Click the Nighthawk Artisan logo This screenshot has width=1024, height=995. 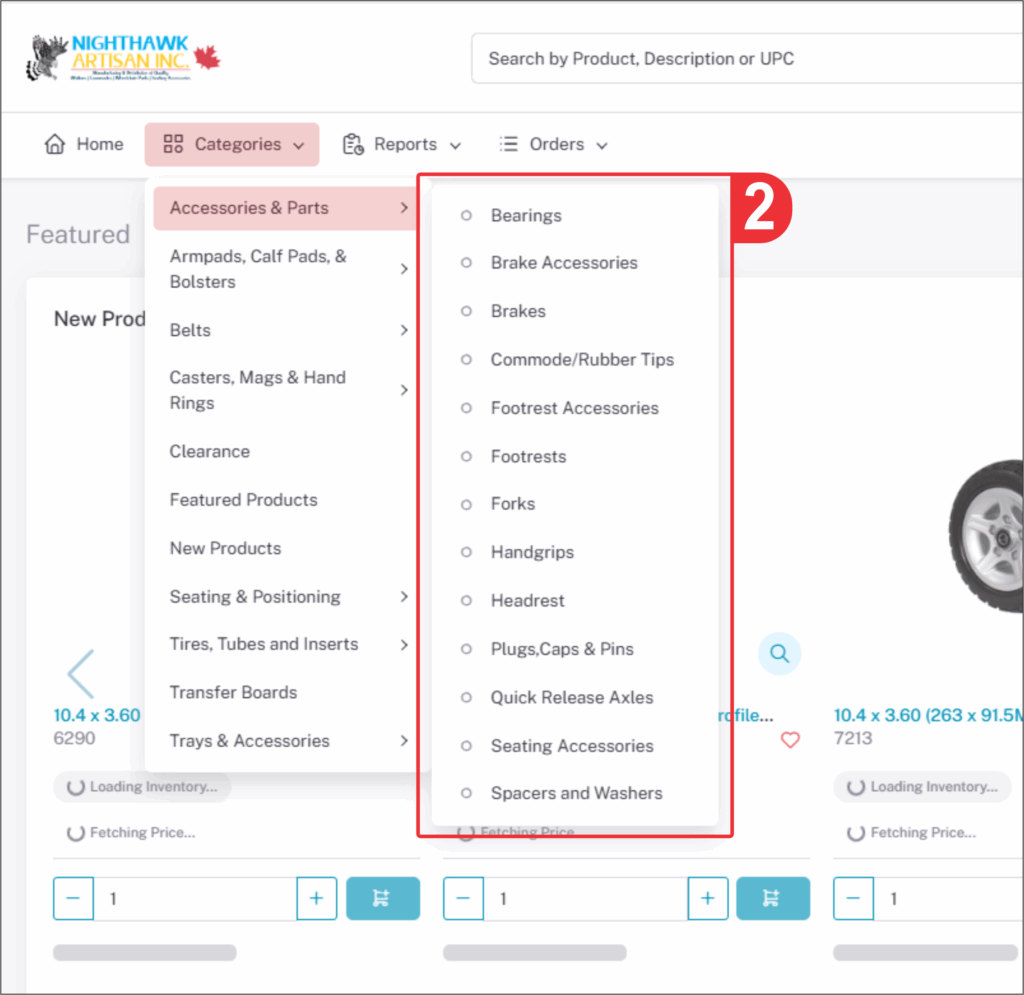click(123, 58)
